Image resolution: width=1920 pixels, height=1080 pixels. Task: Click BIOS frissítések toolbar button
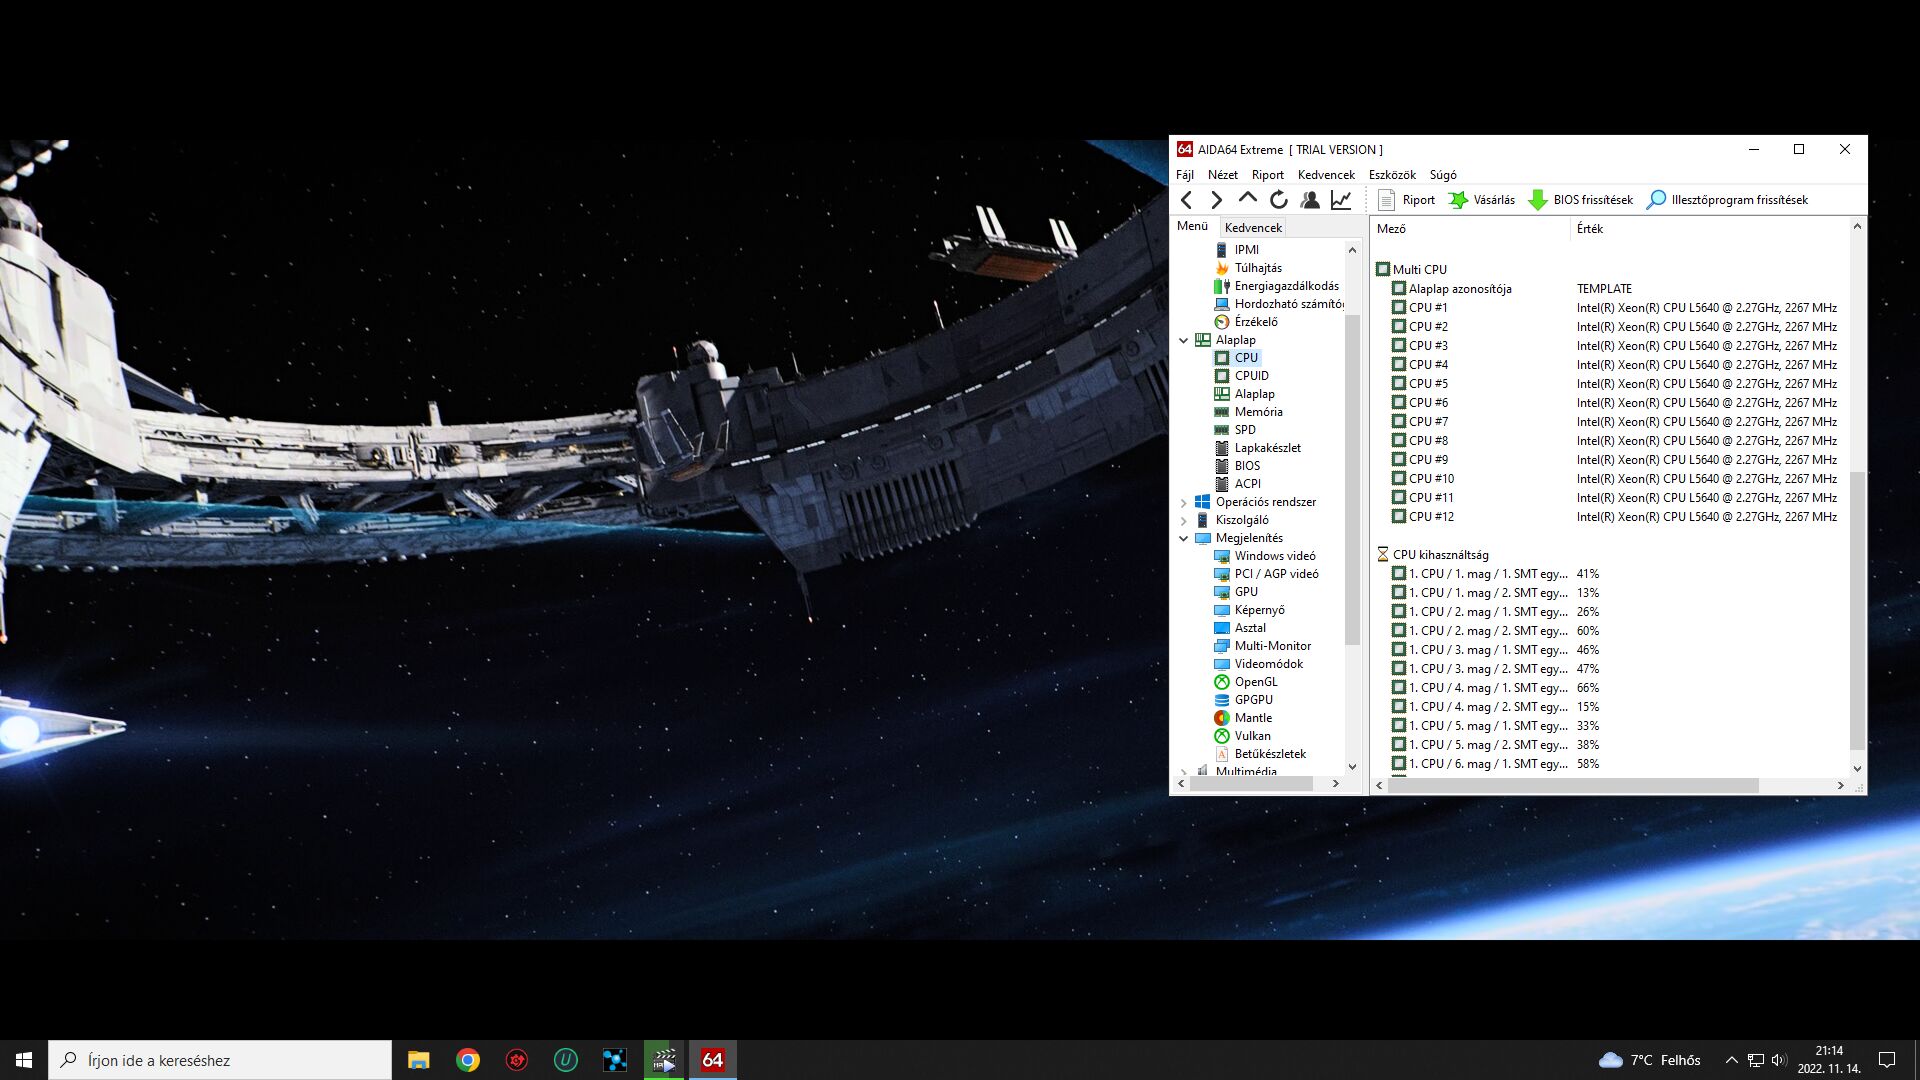pos(1581,200)
